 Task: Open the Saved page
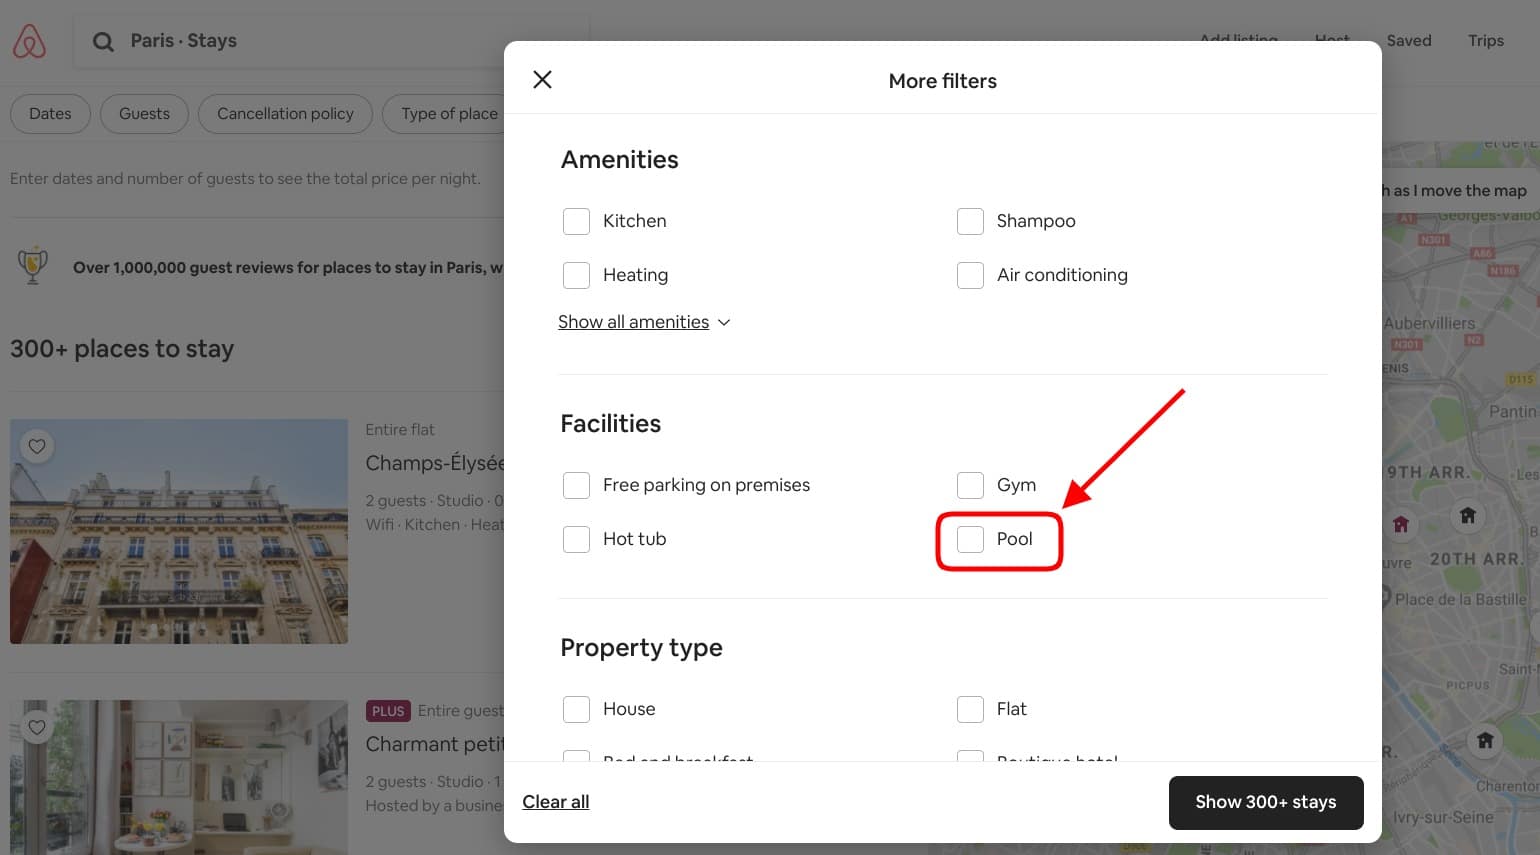pyautogui.click(x=1409, y=40)
